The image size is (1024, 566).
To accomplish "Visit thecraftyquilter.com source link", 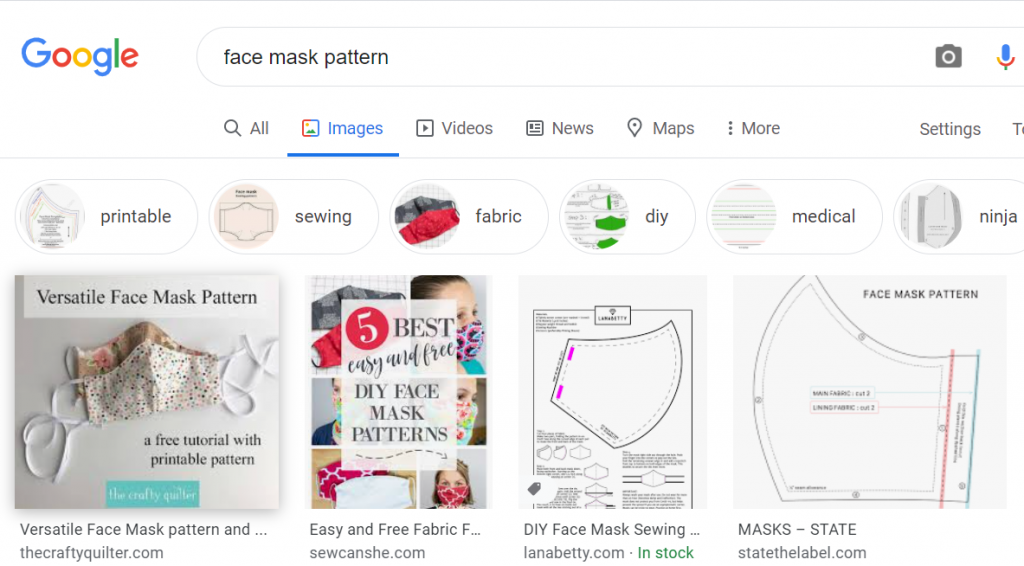I will pyautogui.click(x=91, y=553).
